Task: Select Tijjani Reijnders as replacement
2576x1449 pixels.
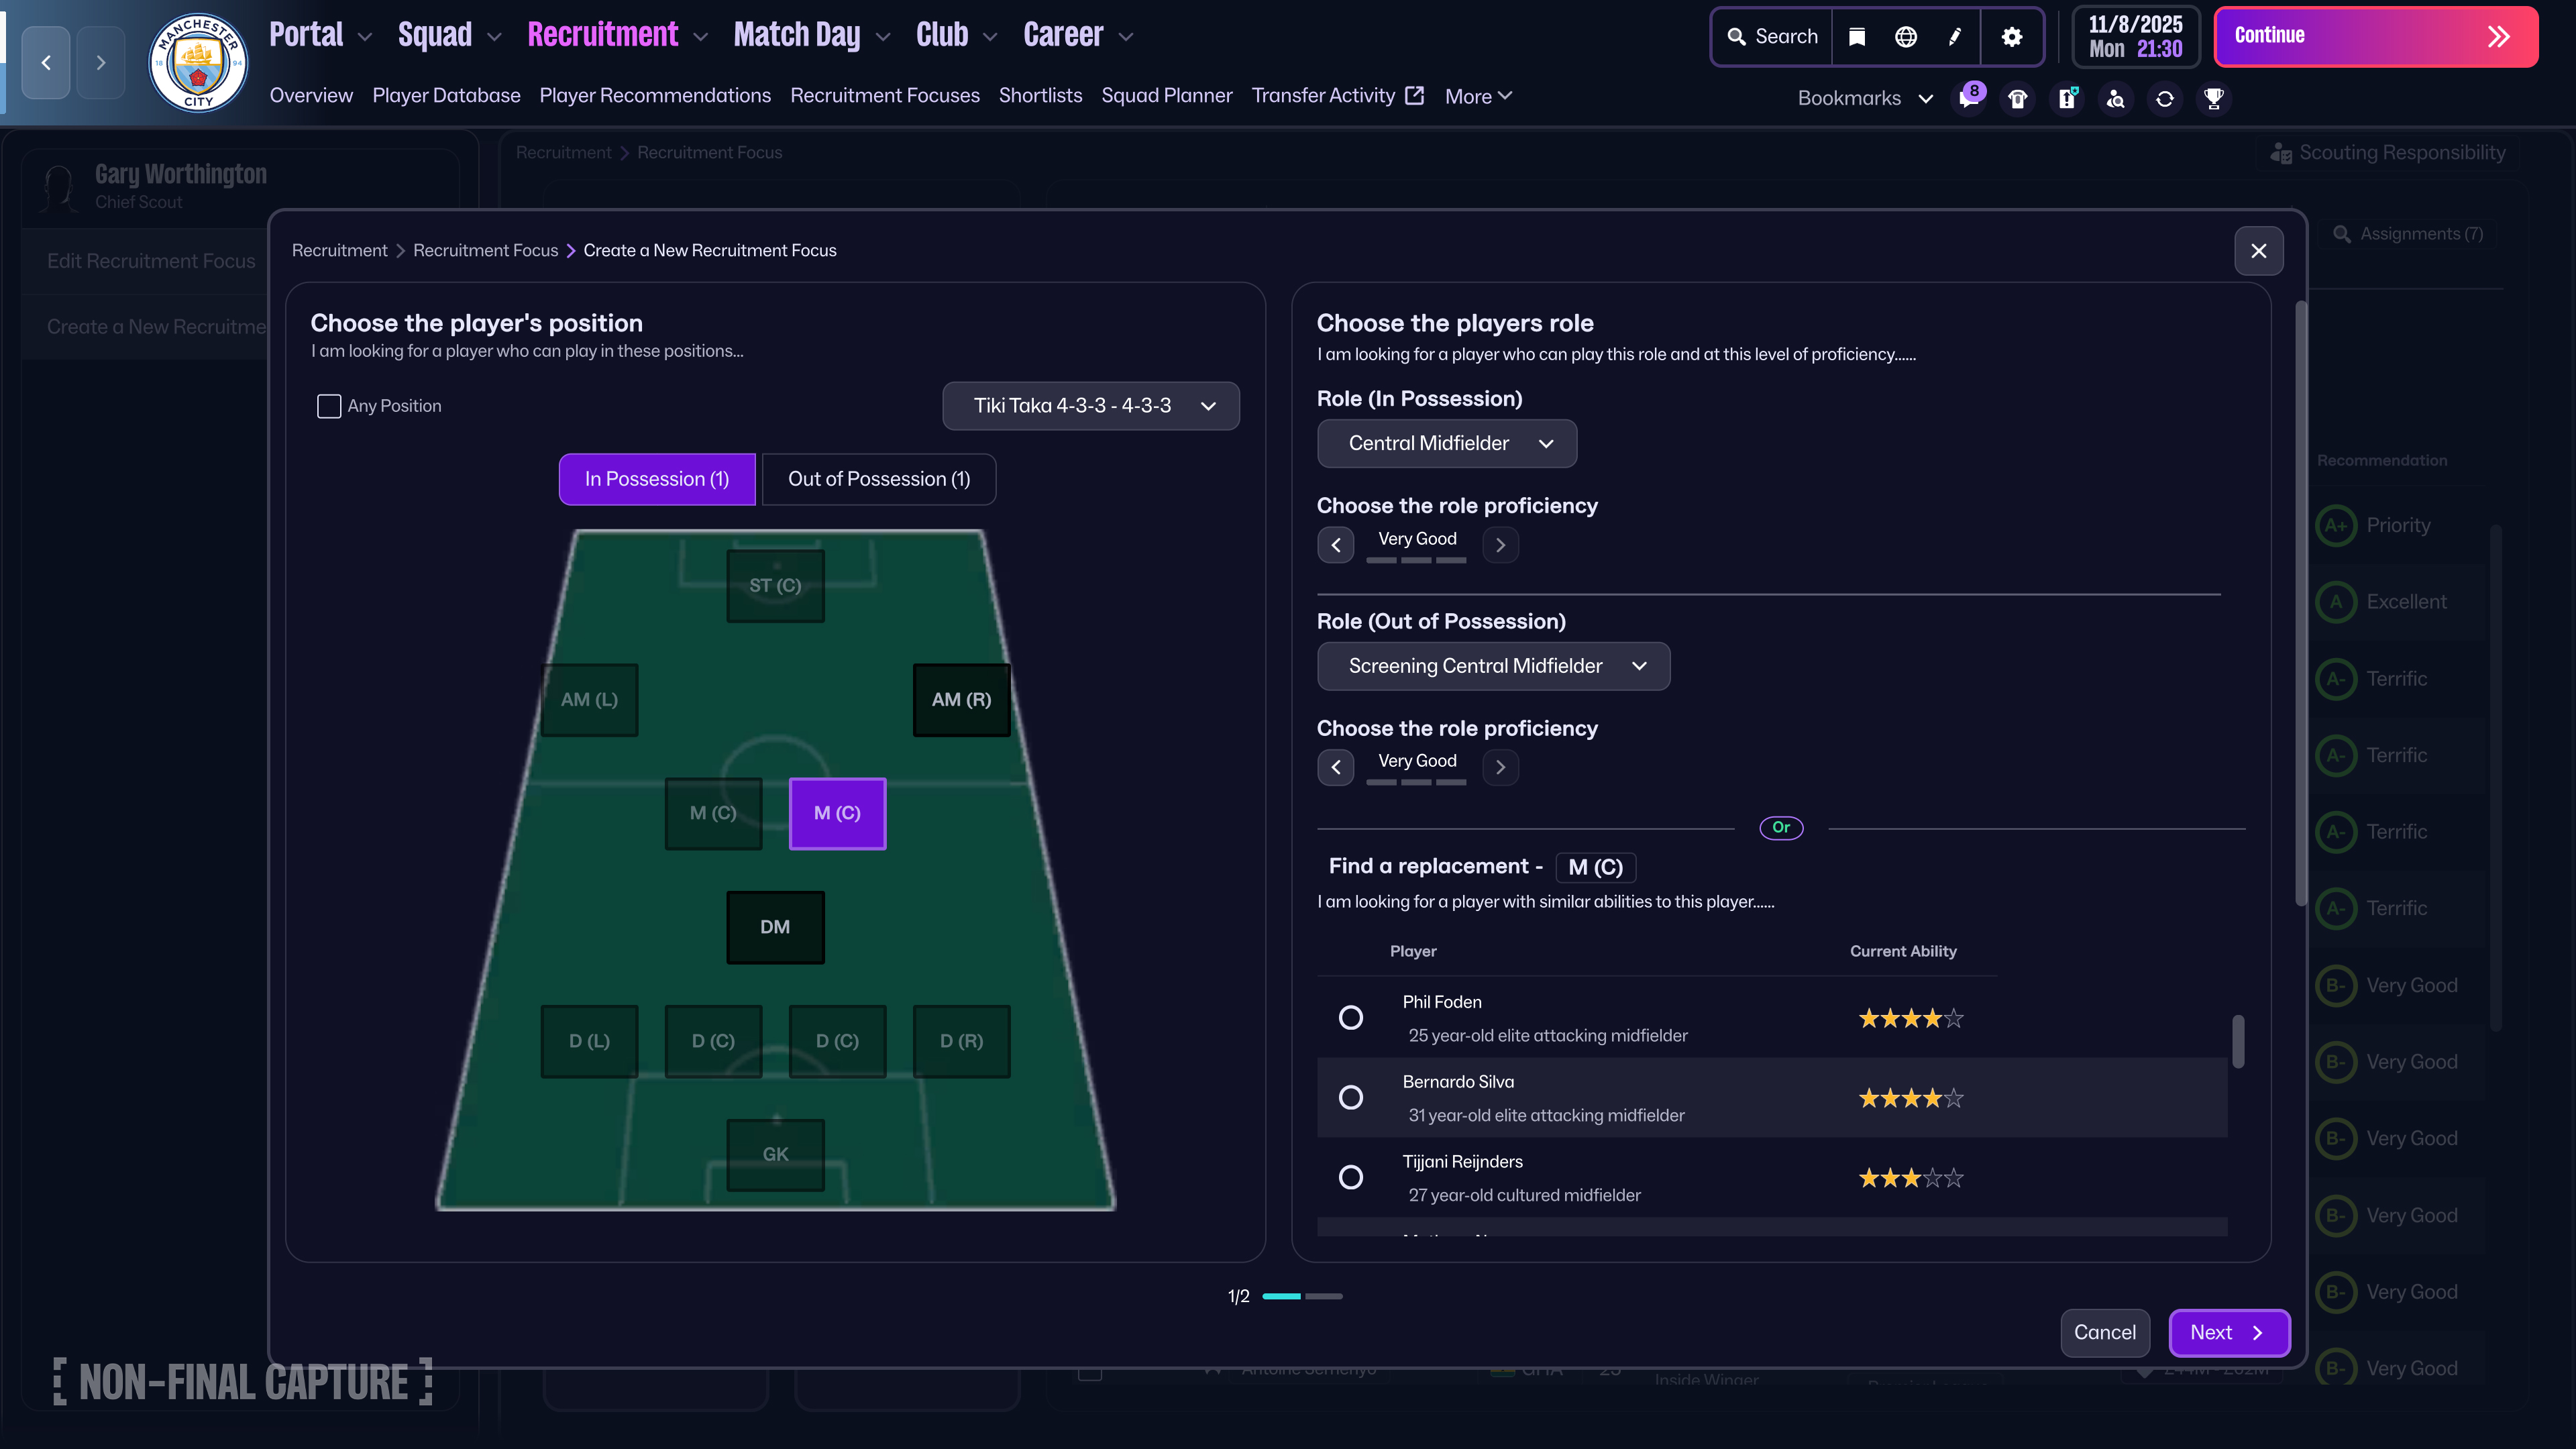Action: (1351, 1178)
